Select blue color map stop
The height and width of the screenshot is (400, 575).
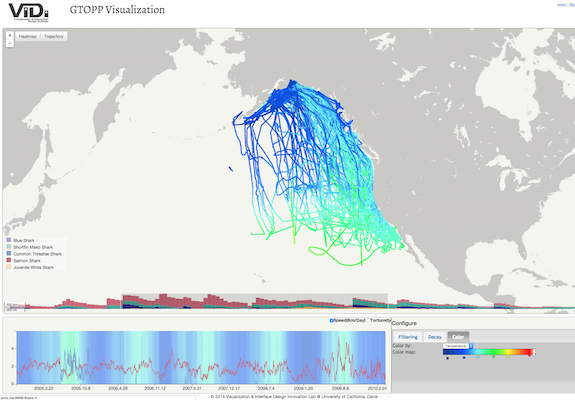tap(464, 357)
